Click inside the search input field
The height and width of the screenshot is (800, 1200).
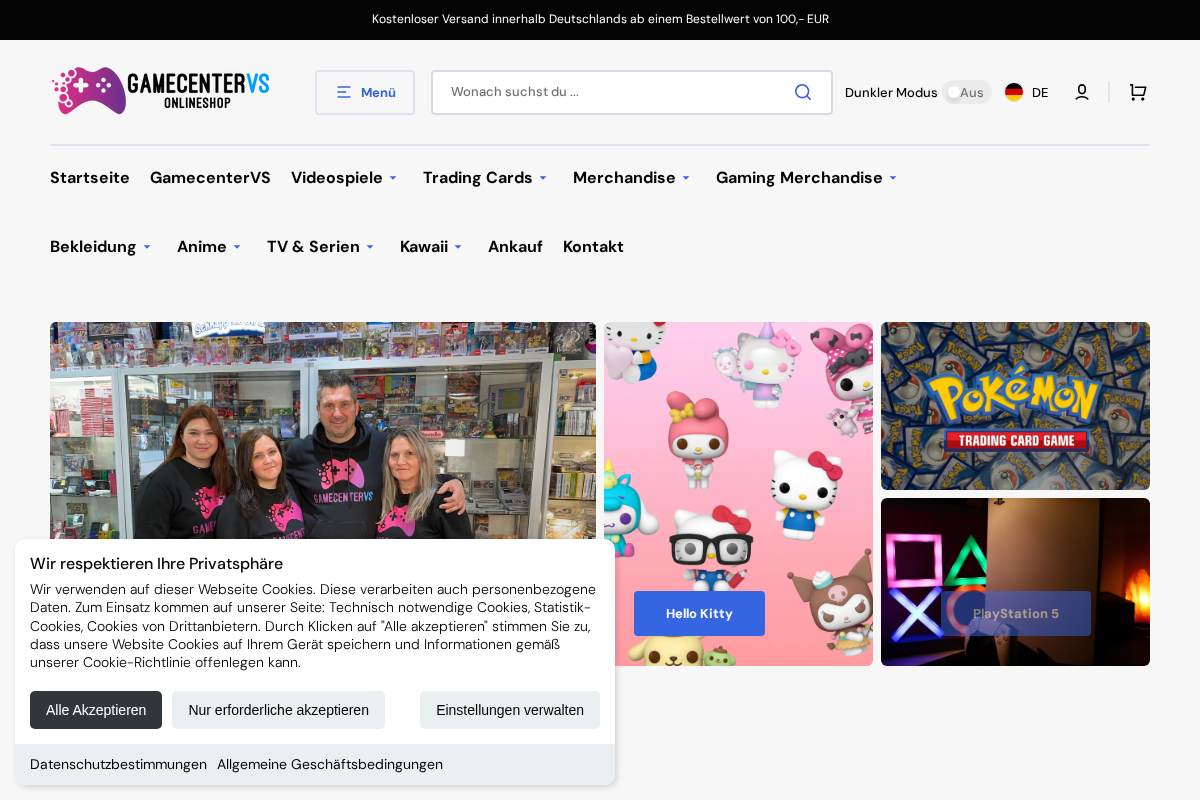pyautogui.click(x=600, y=91)
